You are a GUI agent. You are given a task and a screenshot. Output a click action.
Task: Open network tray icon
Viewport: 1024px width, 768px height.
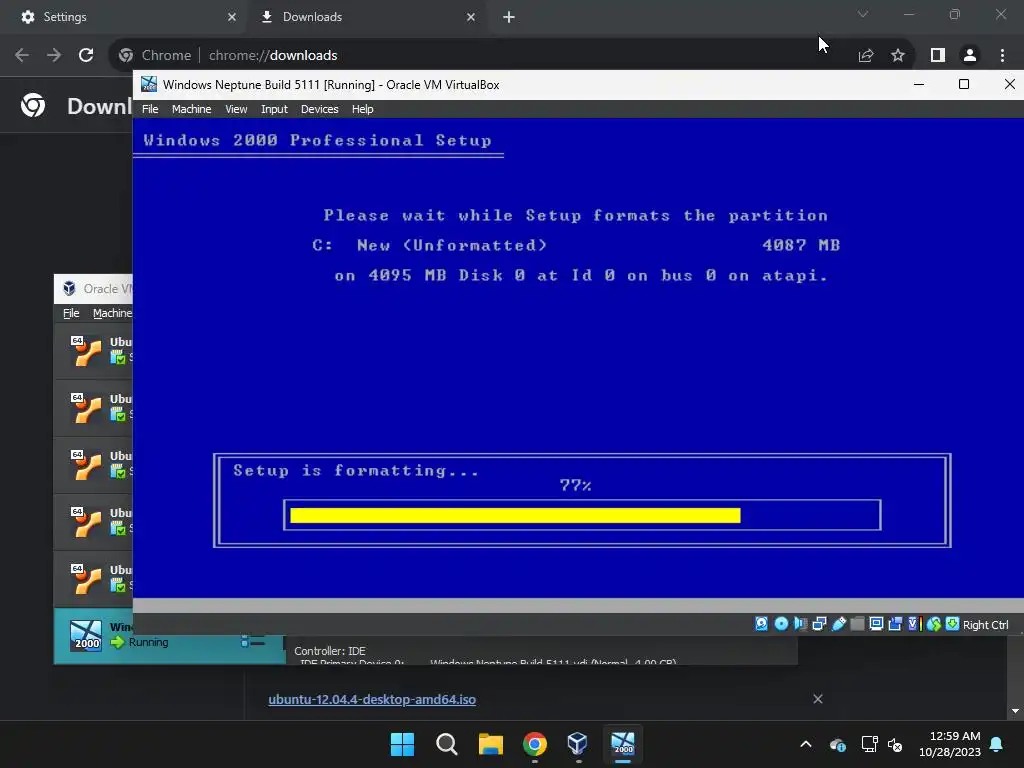pos(869,744)
